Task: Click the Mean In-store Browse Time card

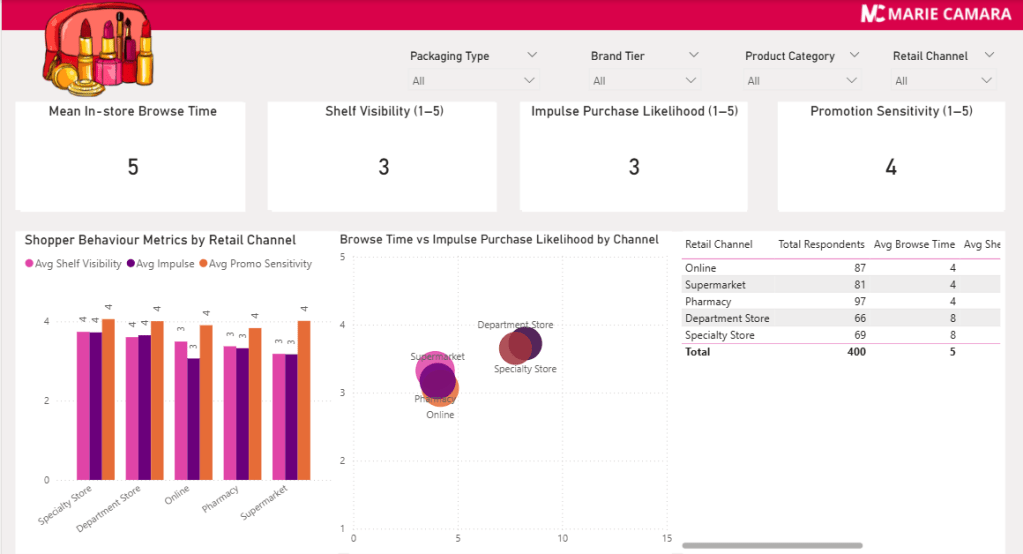Action: (x=132, y=155)
